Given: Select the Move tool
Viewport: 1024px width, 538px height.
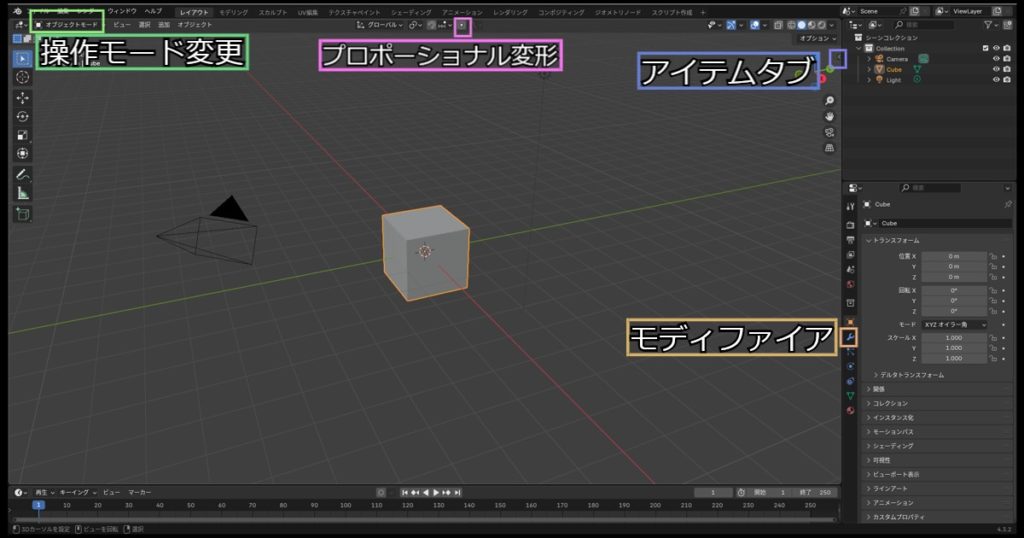Looking at the screenshot, I should coord(23,98).
